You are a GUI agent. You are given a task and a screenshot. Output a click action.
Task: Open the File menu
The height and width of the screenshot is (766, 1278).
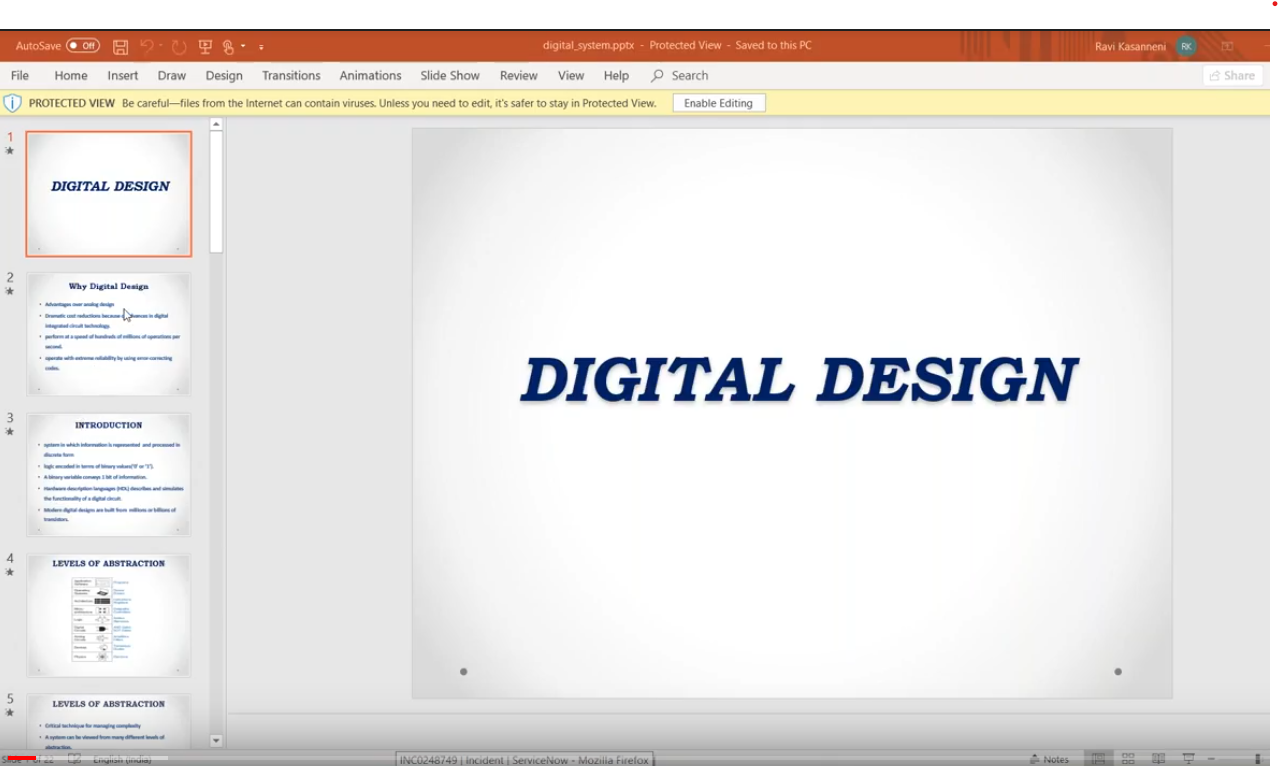click(20, 76)
